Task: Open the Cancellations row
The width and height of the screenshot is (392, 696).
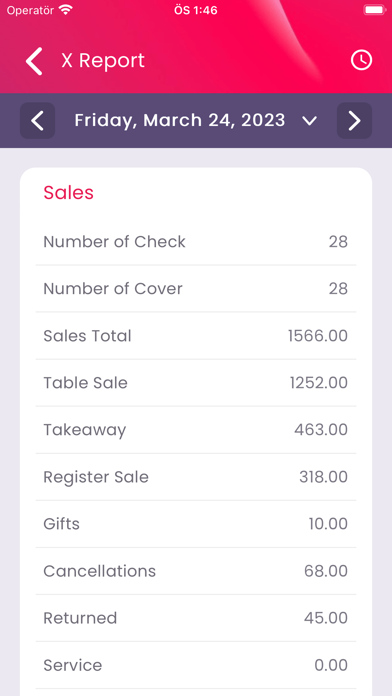Action: [196, 571]
